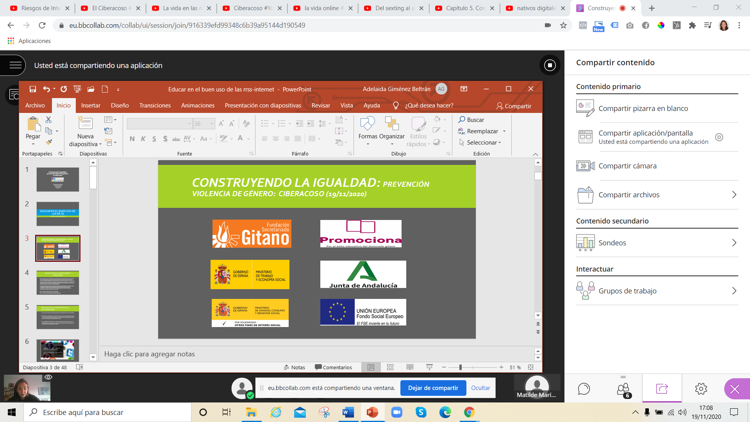Click the zoom out minus button
The image size is (750, 422).
(444, 367)
